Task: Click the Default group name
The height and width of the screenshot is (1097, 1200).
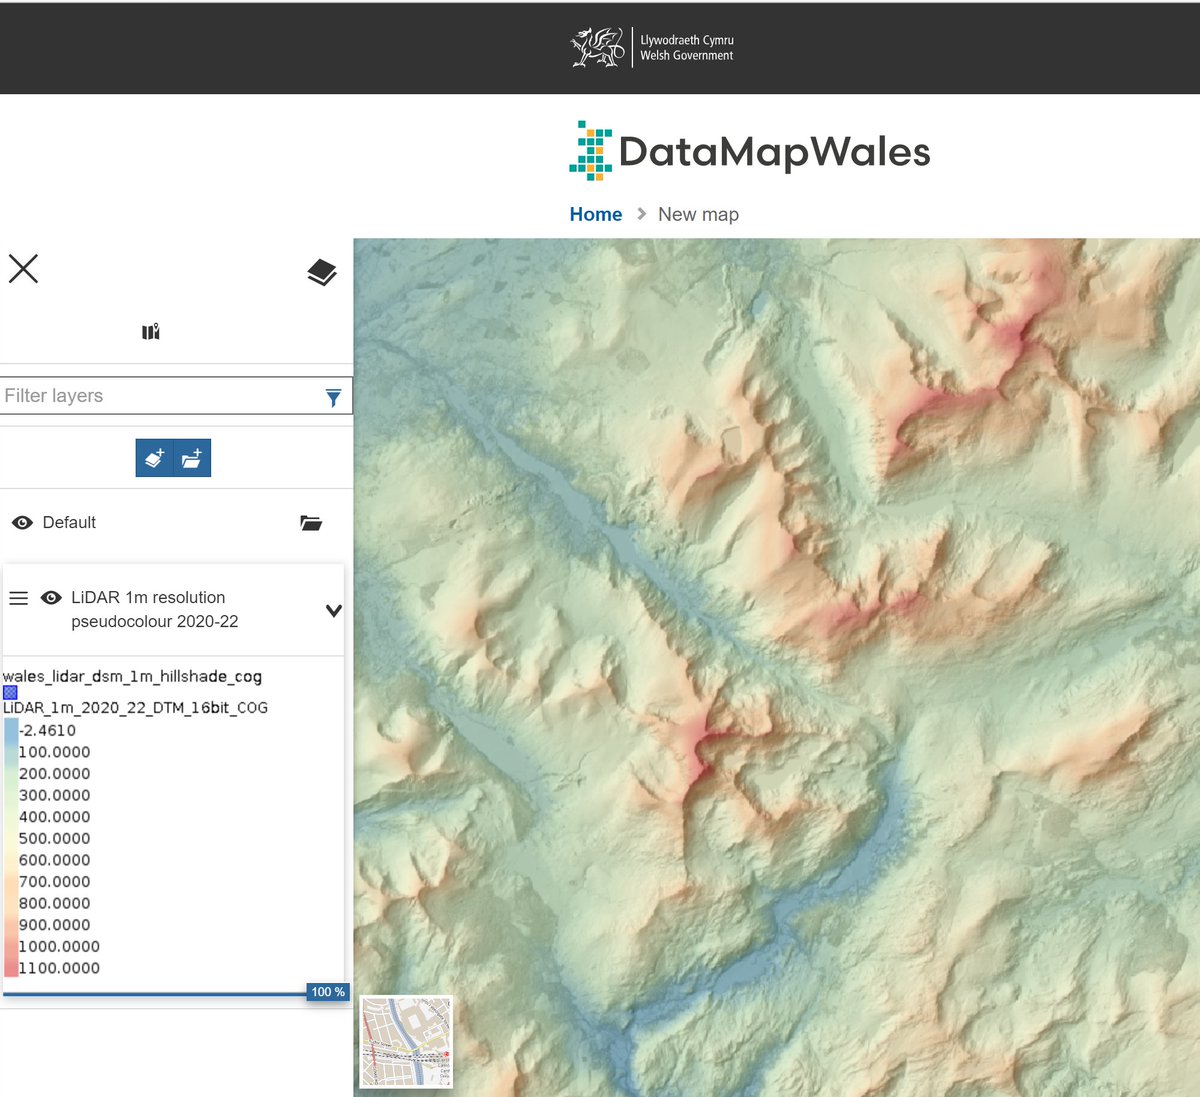Action: click(69, 523)
